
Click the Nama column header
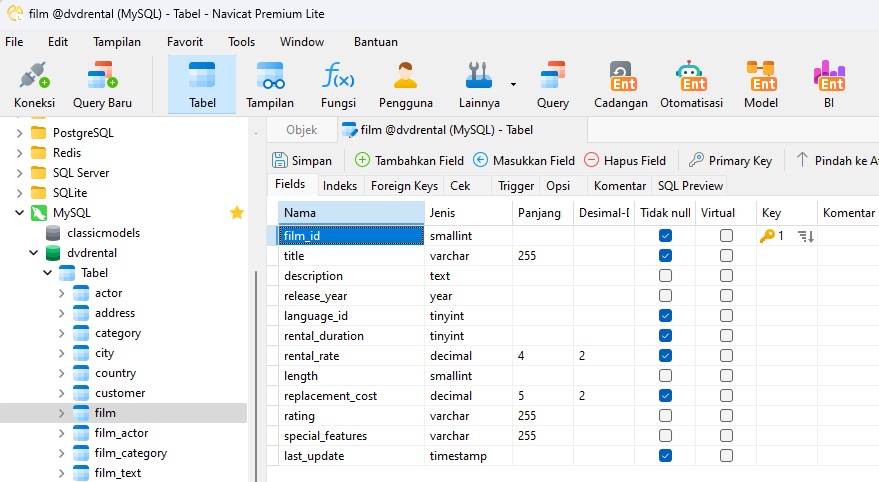tap(351, 213)
